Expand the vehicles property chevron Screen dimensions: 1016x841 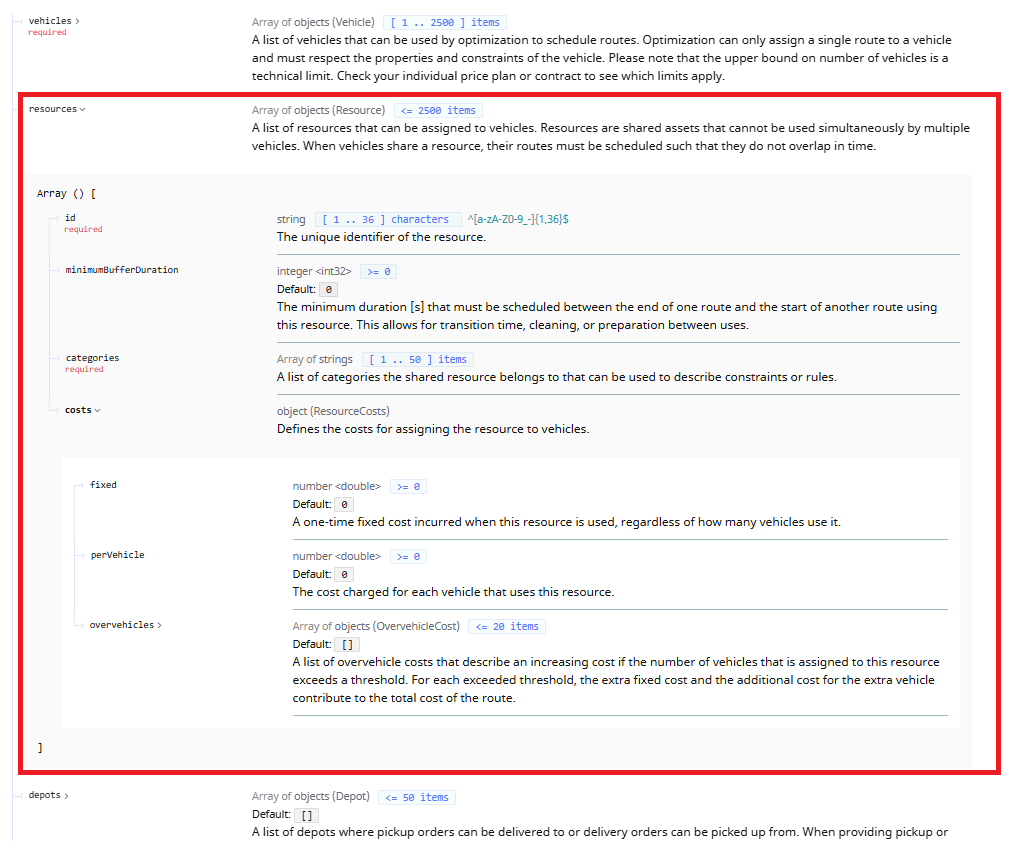pyautogui.click(x=78, y=21)
